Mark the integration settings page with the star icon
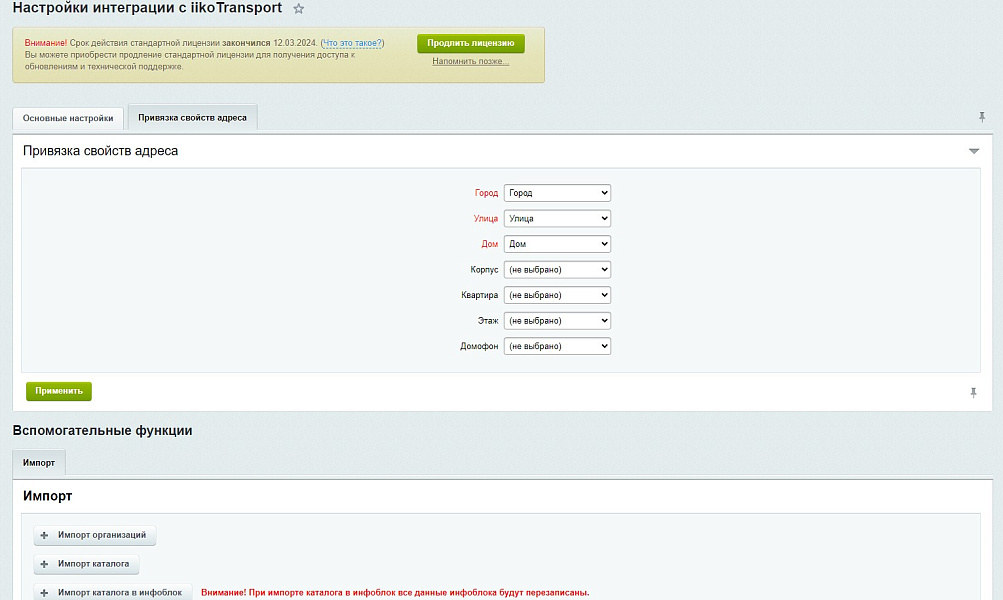This screenshot has width=1003, height=600. (x=297, y=10)
